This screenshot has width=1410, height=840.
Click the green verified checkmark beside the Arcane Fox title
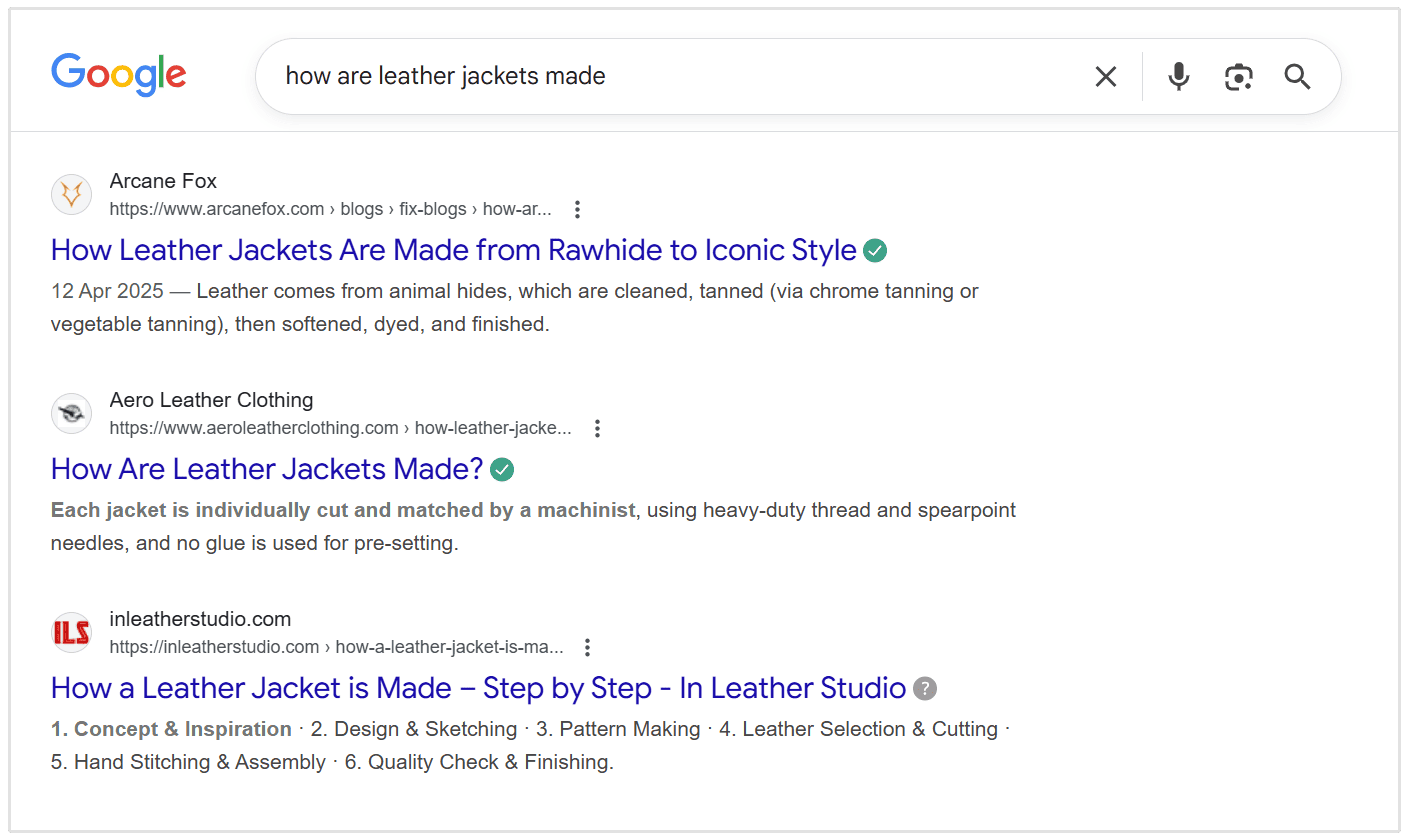[x=875, y=250]
